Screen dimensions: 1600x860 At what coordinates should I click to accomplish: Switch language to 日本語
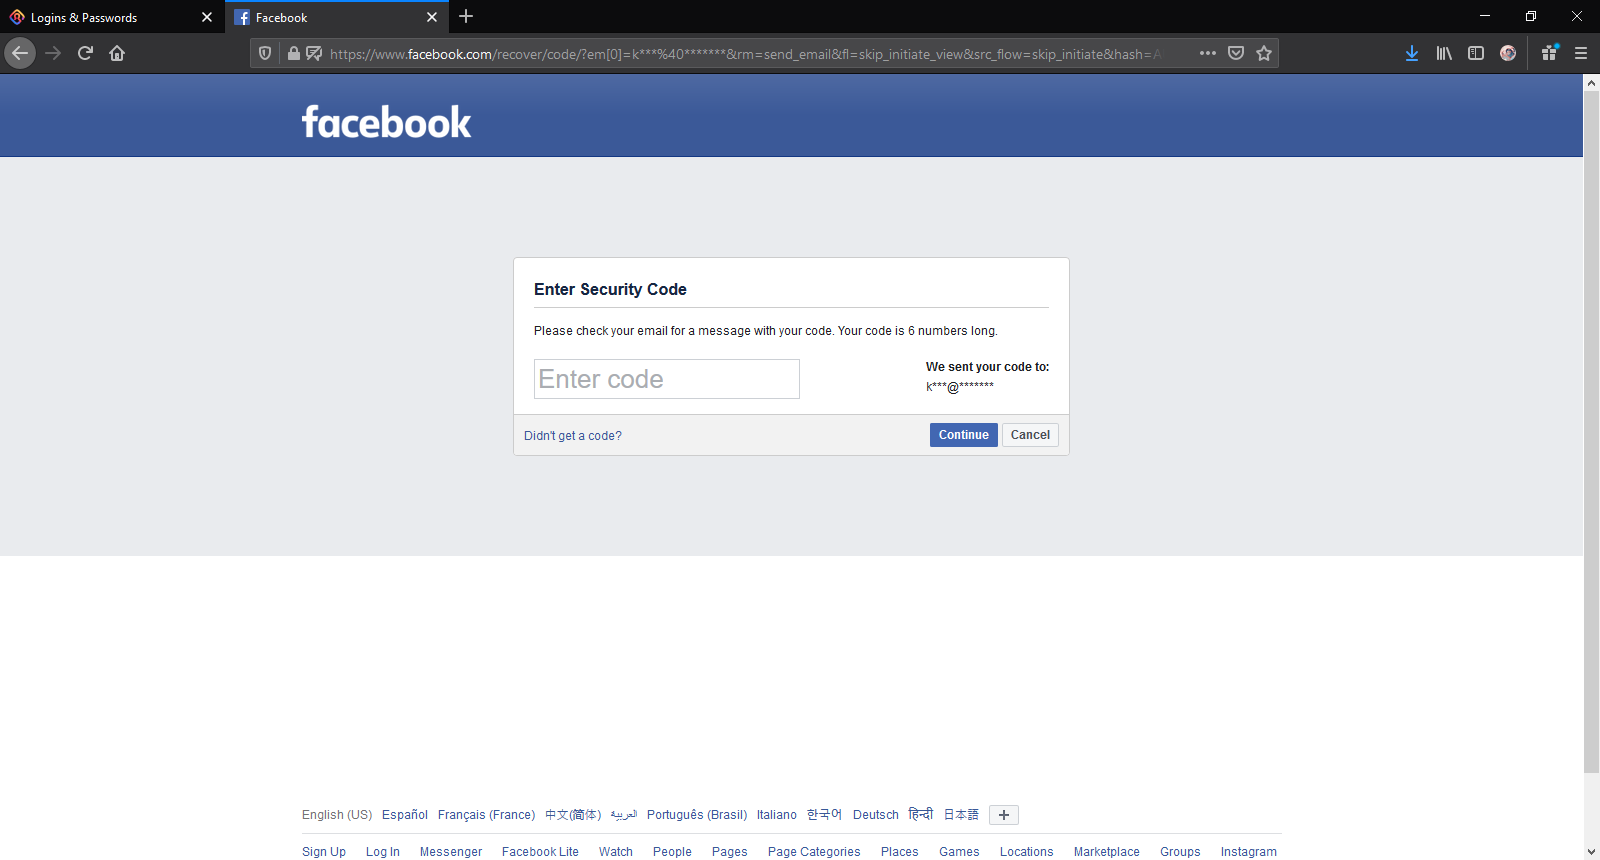pos(961,815)
